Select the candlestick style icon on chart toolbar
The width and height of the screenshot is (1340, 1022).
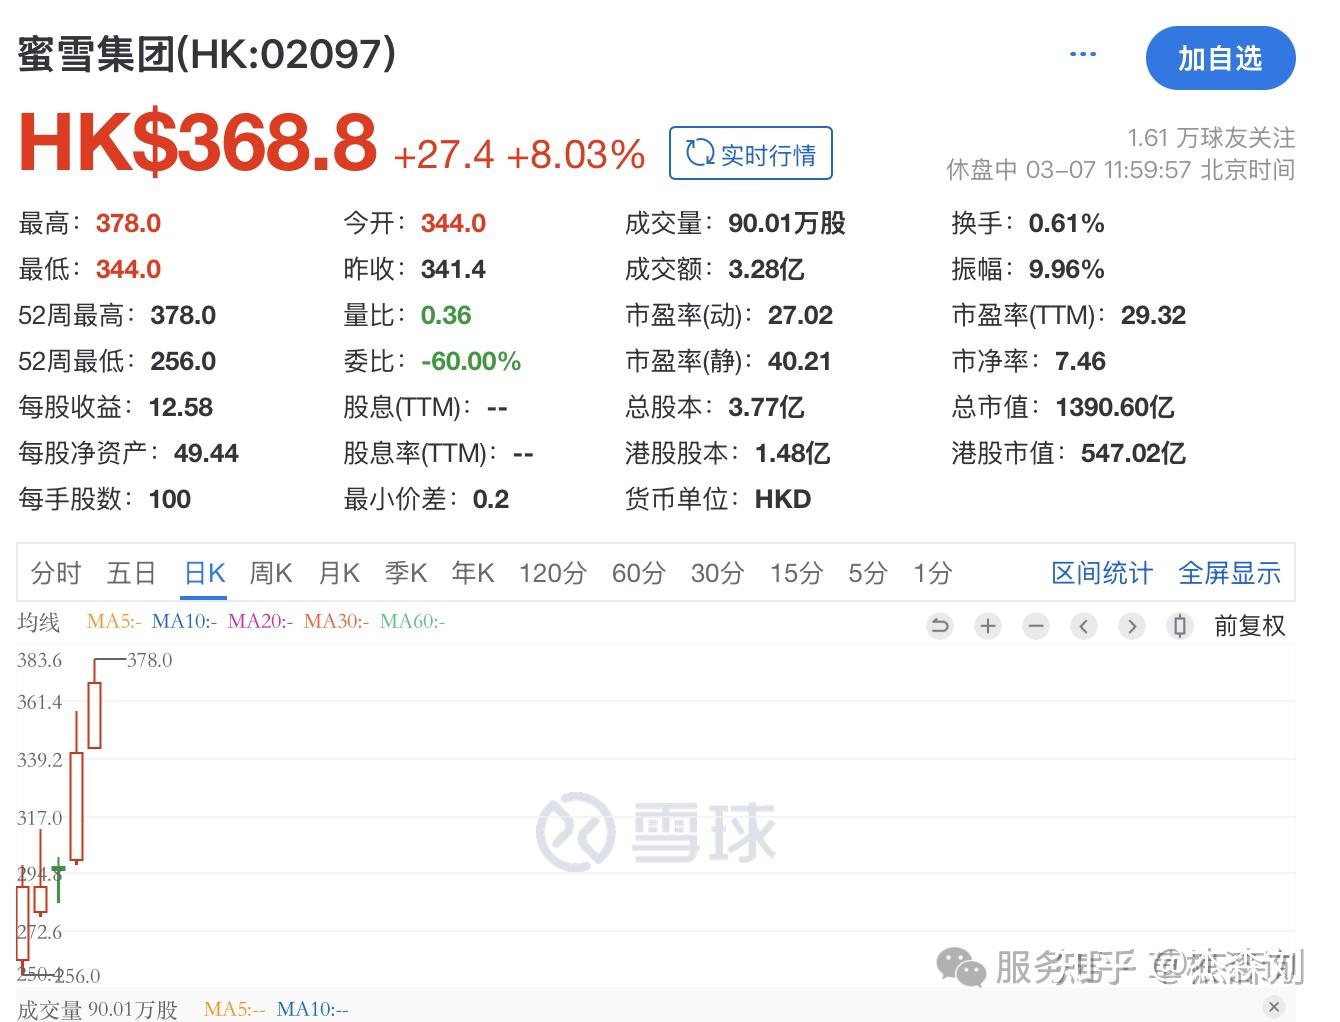click(x=1180, y=625)
